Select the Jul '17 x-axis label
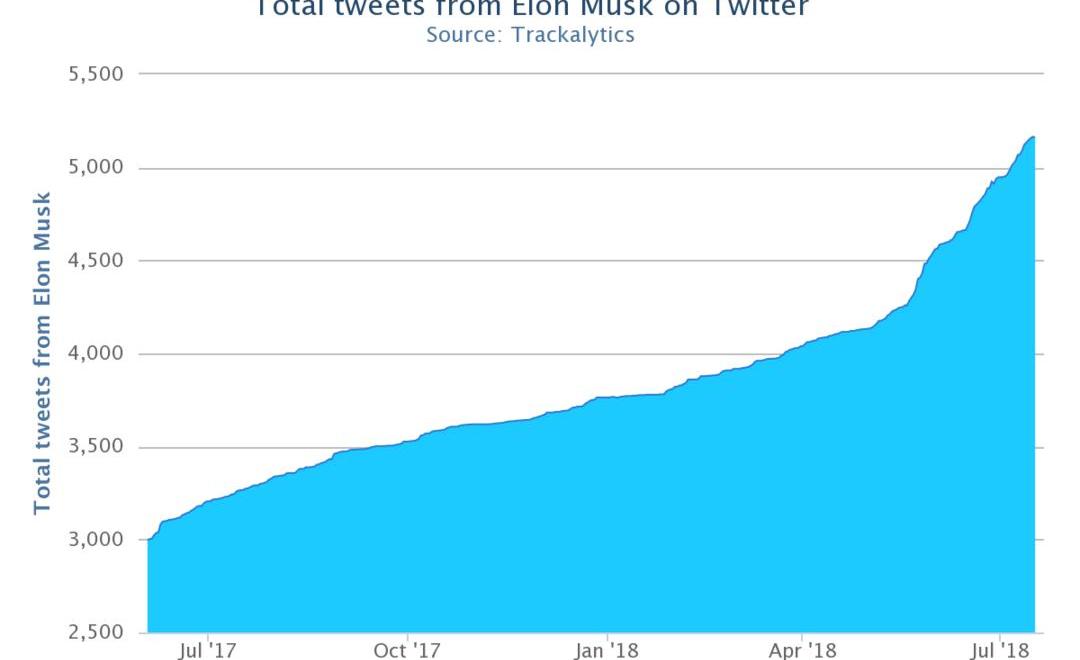 tap(208, 651)
